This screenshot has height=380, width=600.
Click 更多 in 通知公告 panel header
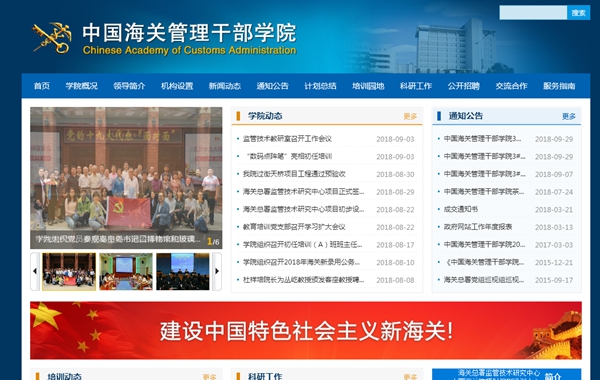pyautogui.click(x=569, y=116)
